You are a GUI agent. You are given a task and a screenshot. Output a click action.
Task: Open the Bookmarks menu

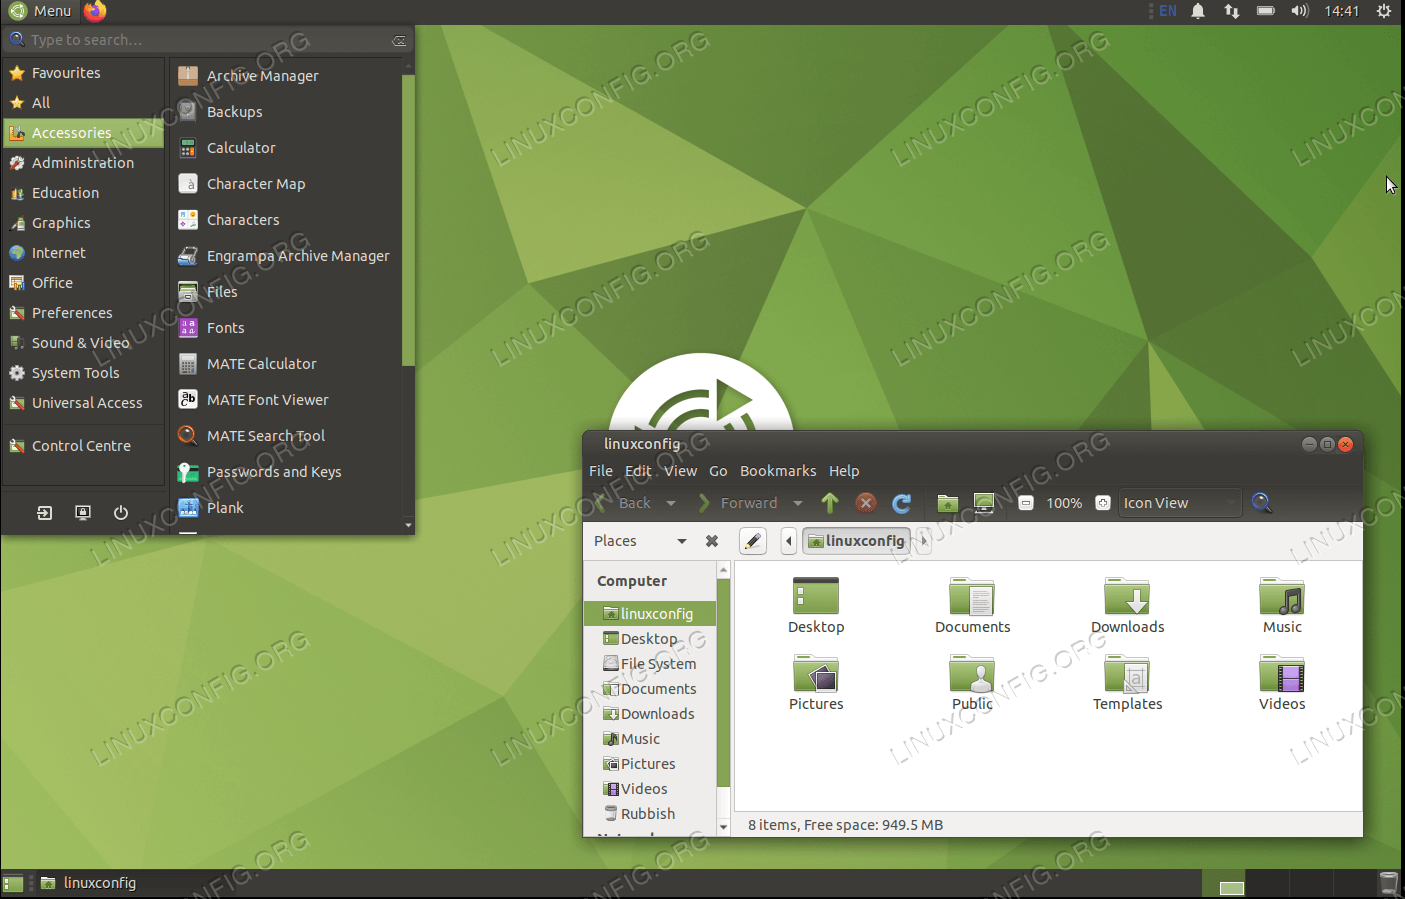pyautogui.click(x=778, y=471)
